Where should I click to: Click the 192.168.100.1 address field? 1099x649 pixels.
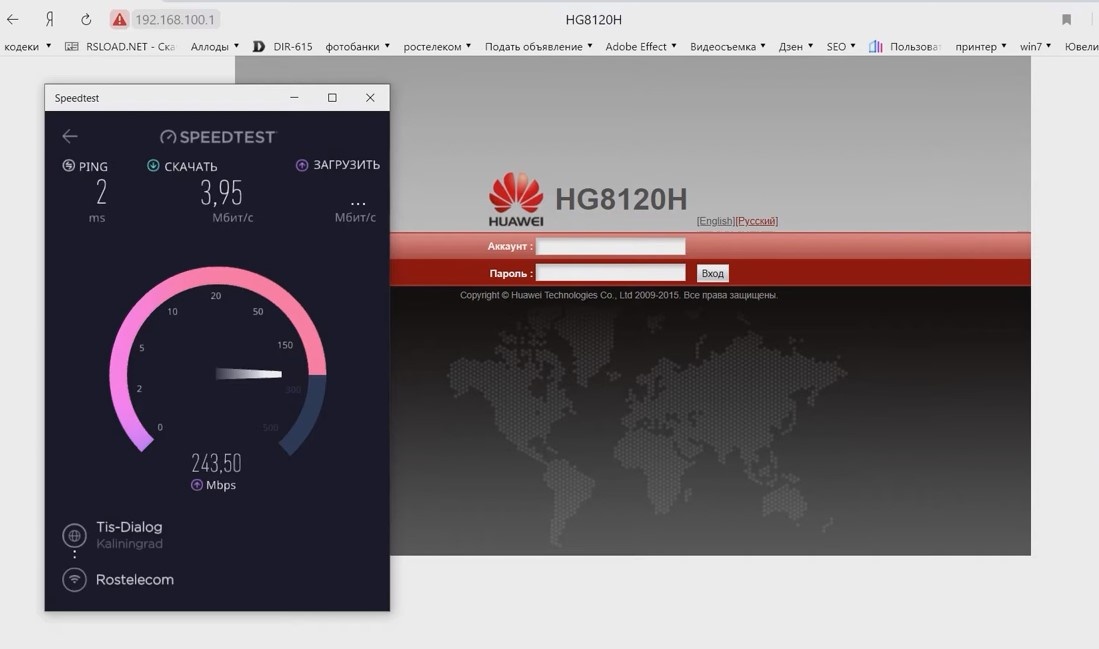tap(175, 20)
